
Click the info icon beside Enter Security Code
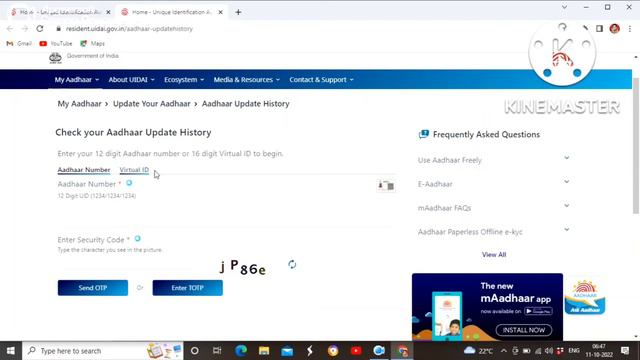(138, 239)
